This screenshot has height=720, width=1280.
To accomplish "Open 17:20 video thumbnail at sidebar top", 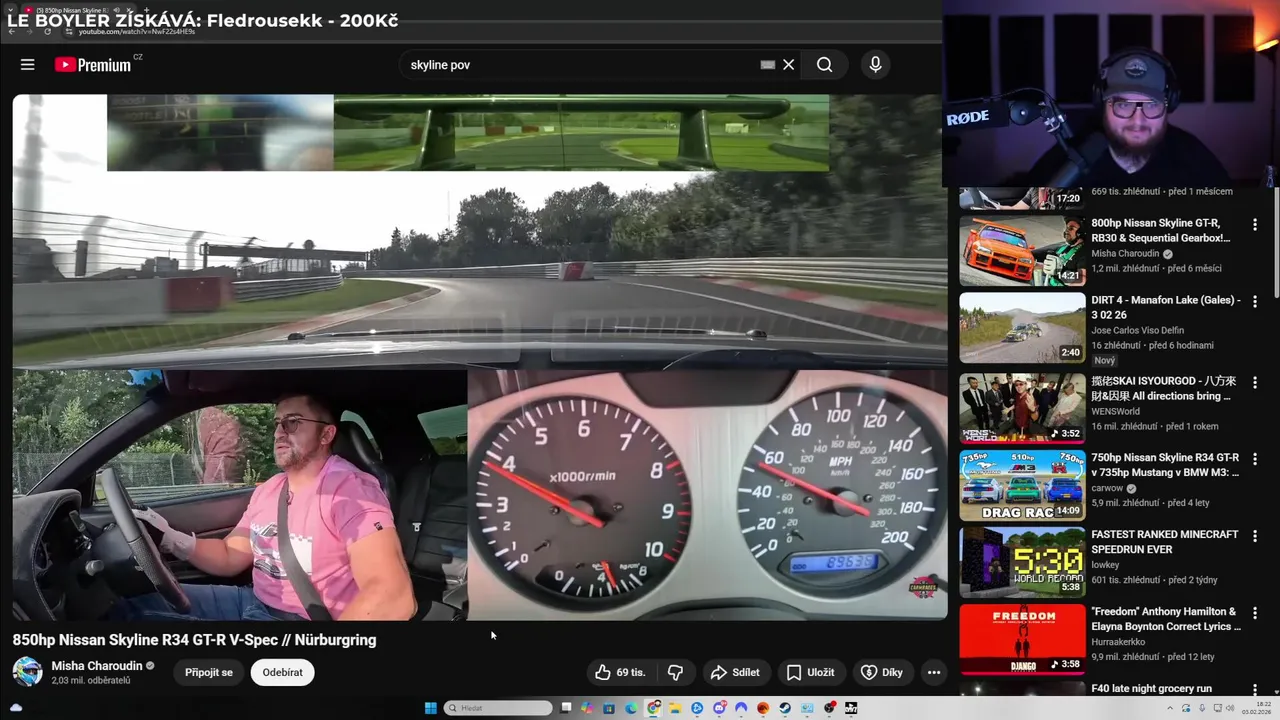I will 1022,198.
